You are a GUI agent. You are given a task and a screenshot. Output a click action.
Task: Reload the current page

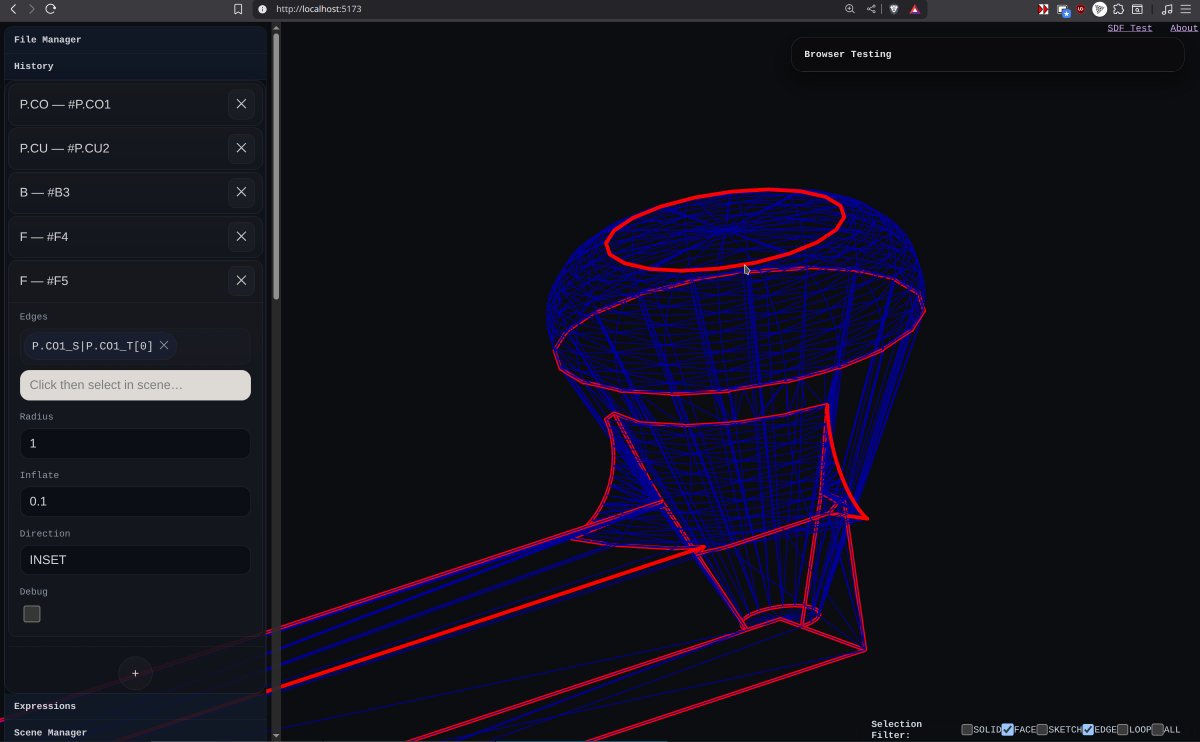pyautogui.click(x=50, y=9)
